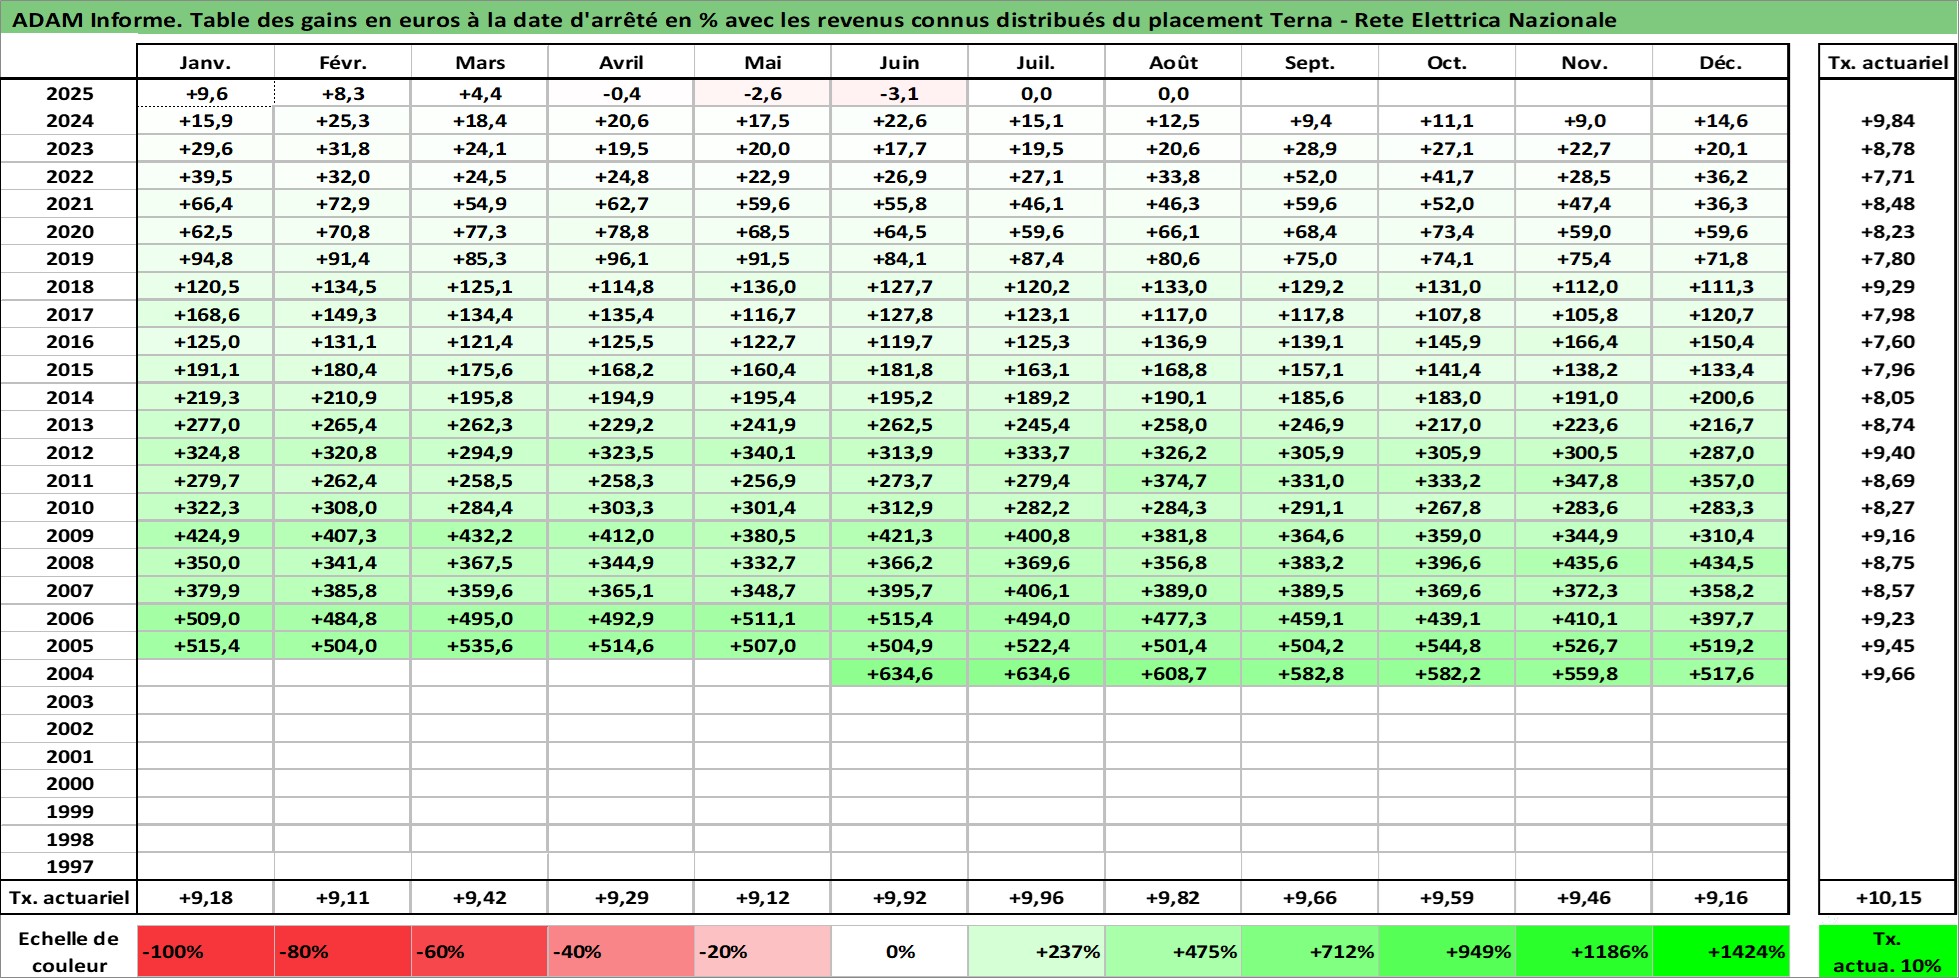Click the +9,18 January actuarial rate
Screen dimensions: 1959x978
[205, 898]
